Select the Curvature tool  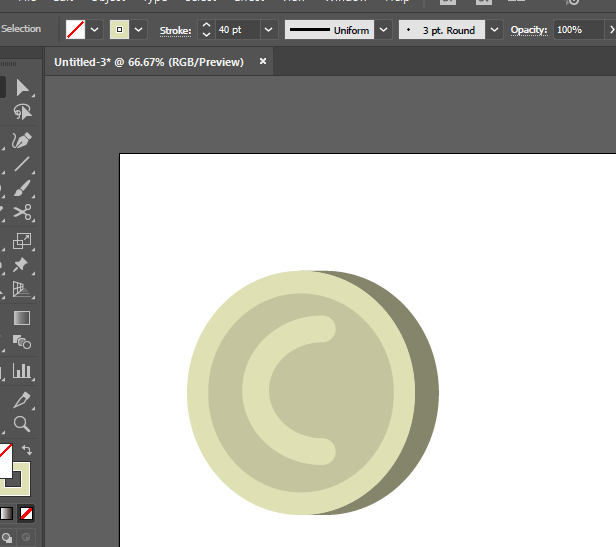click(22, 140)
